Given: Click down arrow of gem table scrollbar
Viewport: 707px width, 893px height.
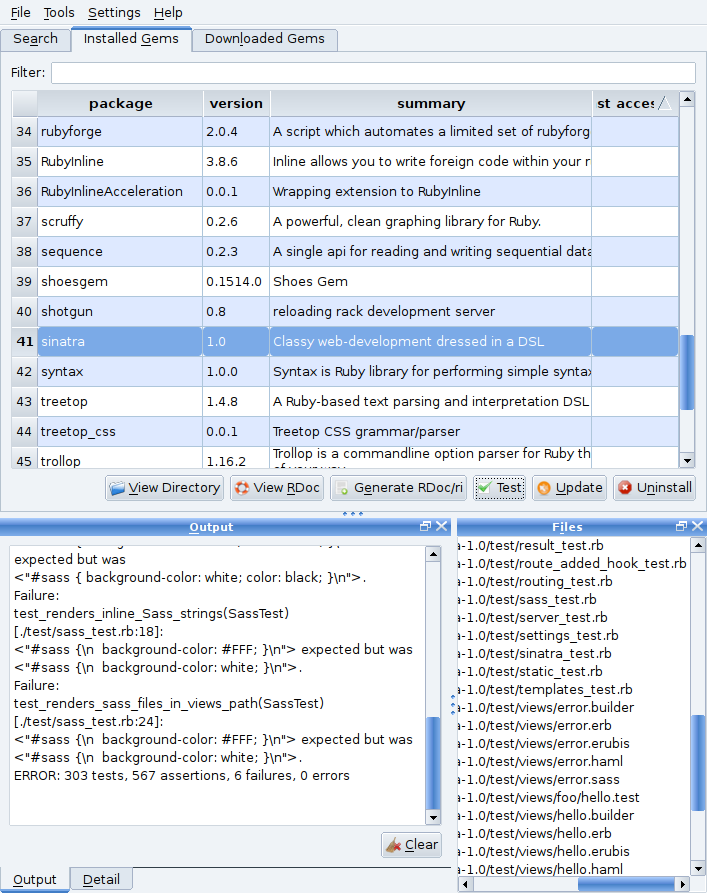Looking at the screenshot, I should coord(688,461).
